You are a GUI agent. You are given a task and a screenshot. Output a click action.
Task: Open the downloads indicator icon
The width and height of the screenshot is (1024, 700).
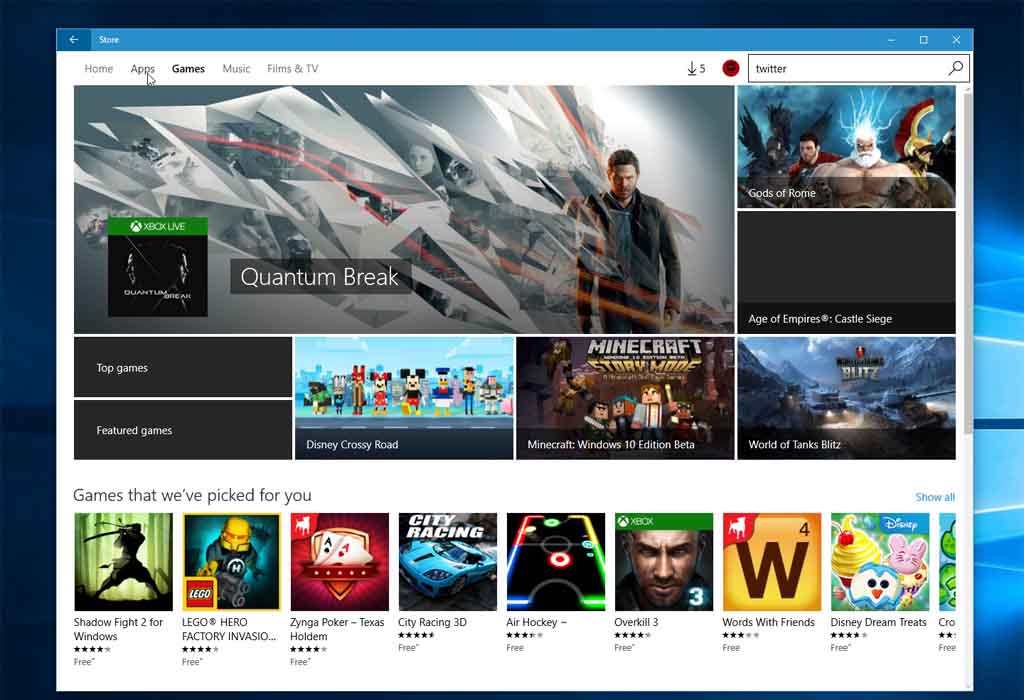(x=696, y=69)
